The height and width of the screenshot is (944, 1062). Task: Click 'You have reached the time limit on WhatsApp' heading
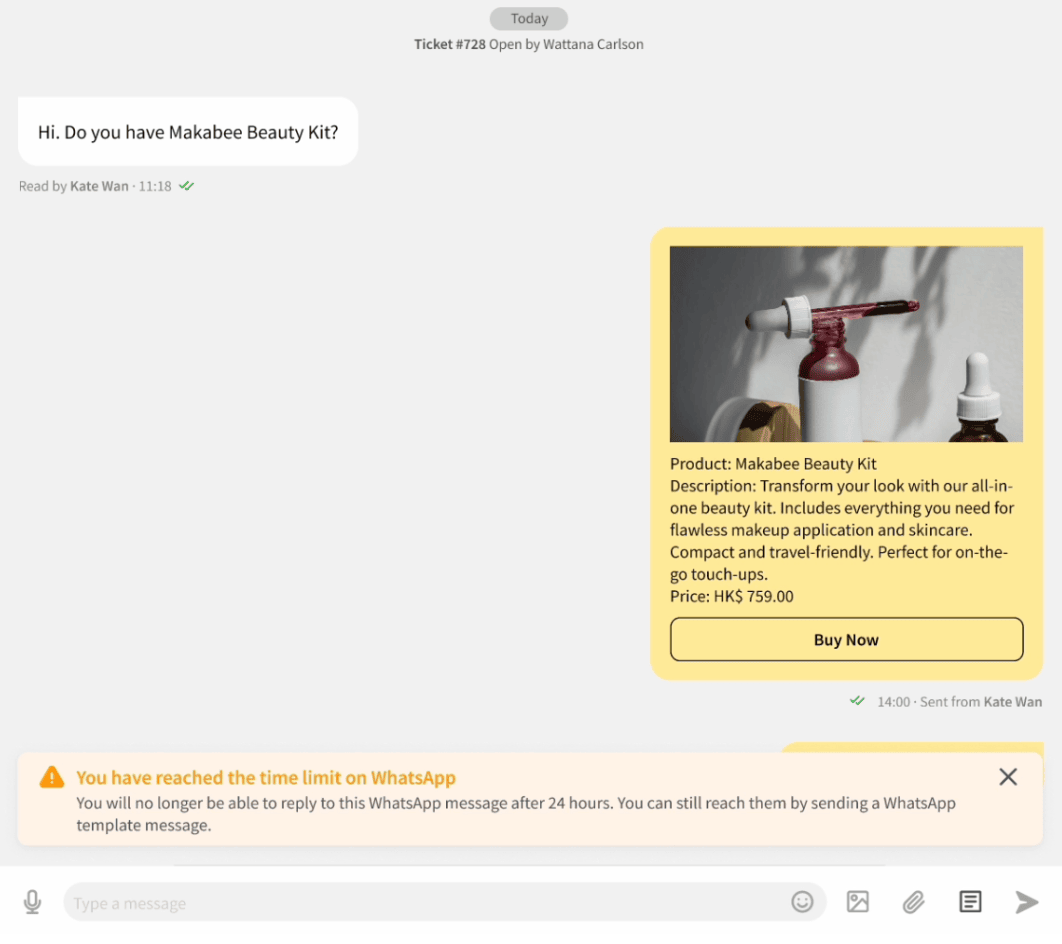pyautogui.click(x=266, y=777)
